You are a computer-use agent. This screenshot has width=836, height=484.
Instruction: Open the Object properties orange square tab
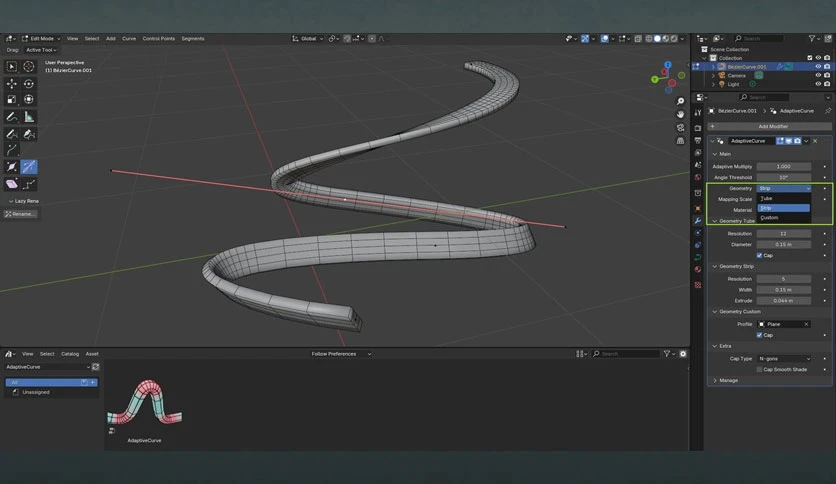tap(698, 208)
